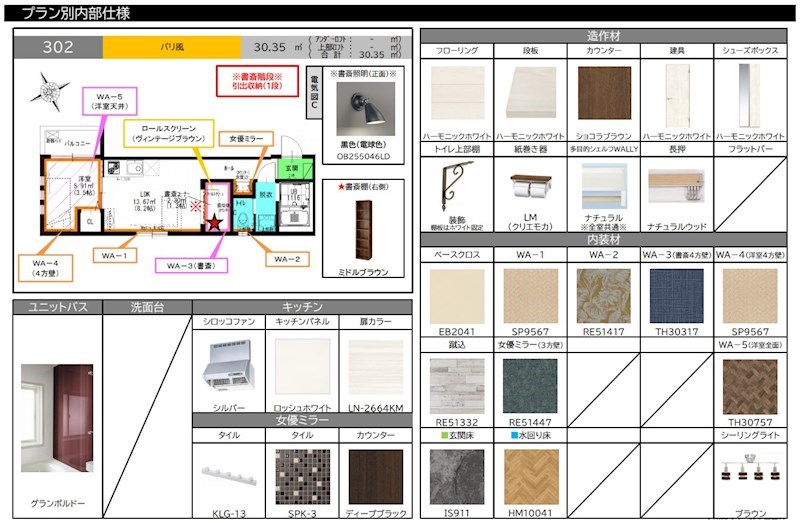This screenshot has height=523, width=800.
Task: Select the 造作材 section header
Action: [603, 35]
